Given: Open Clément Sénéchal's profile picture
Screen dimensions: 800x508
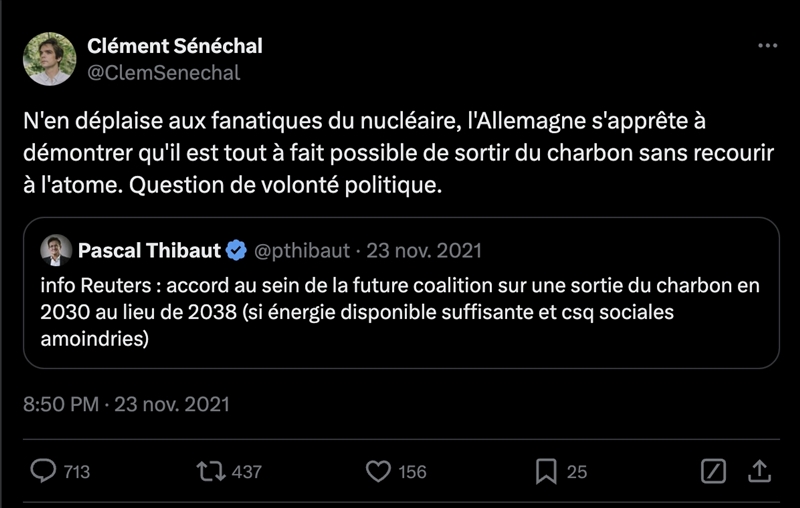Looking at the screenshot, I should coord(49,59).
